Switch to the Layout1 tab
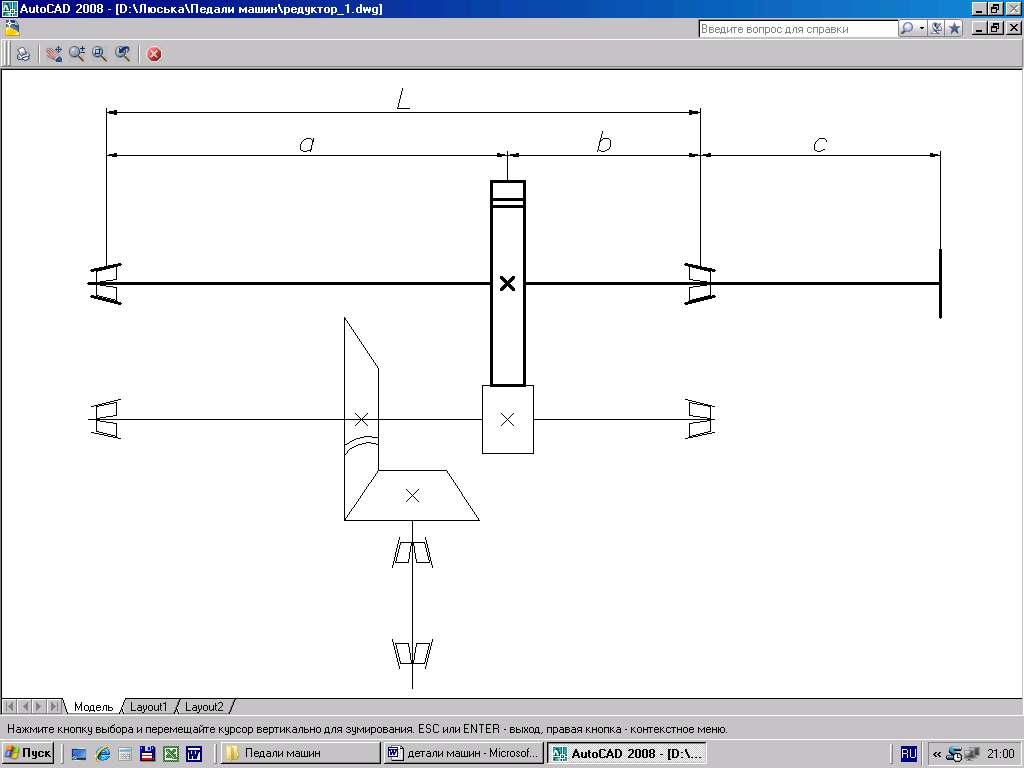 tap(148, 707)
